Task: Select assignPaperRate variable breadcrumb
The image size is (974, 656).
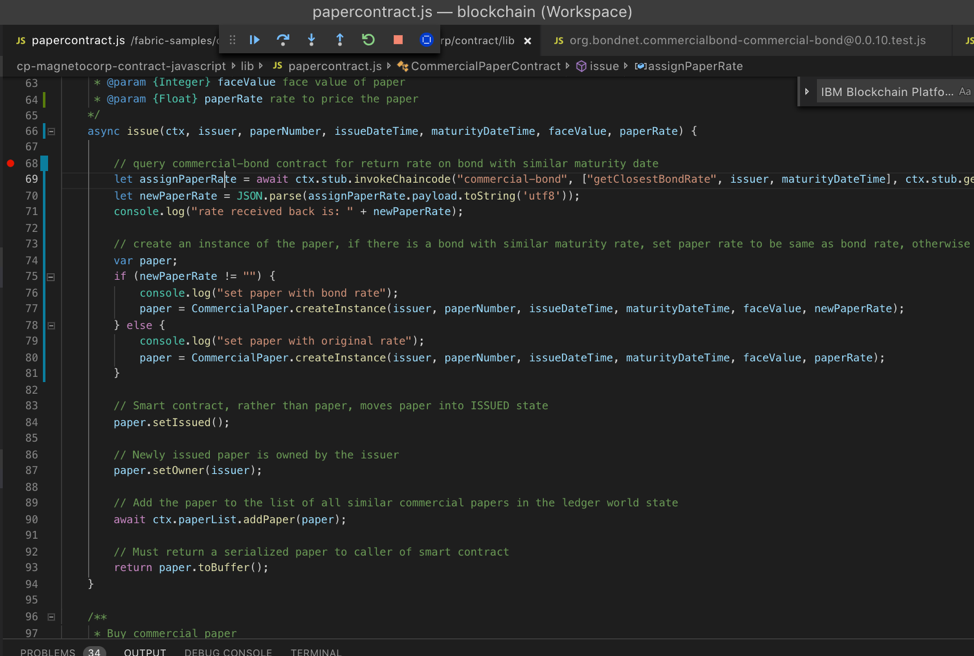Action: pyautogui.click(x=695, y=66)
